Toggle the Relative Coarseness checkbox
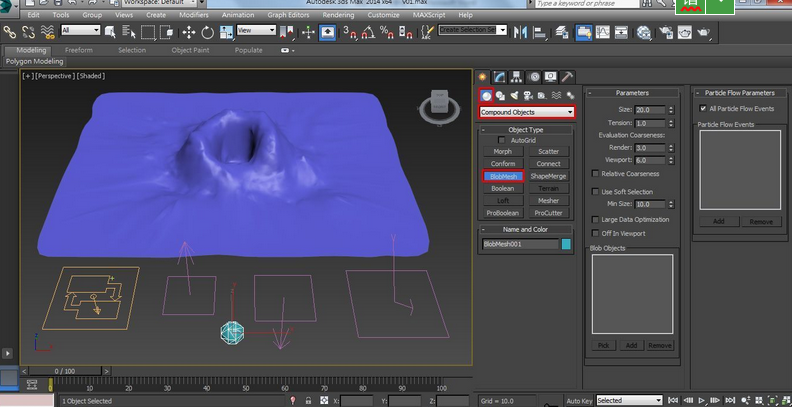Image resolution: width=792 pixels, height=407 pixels. point(594,173)
